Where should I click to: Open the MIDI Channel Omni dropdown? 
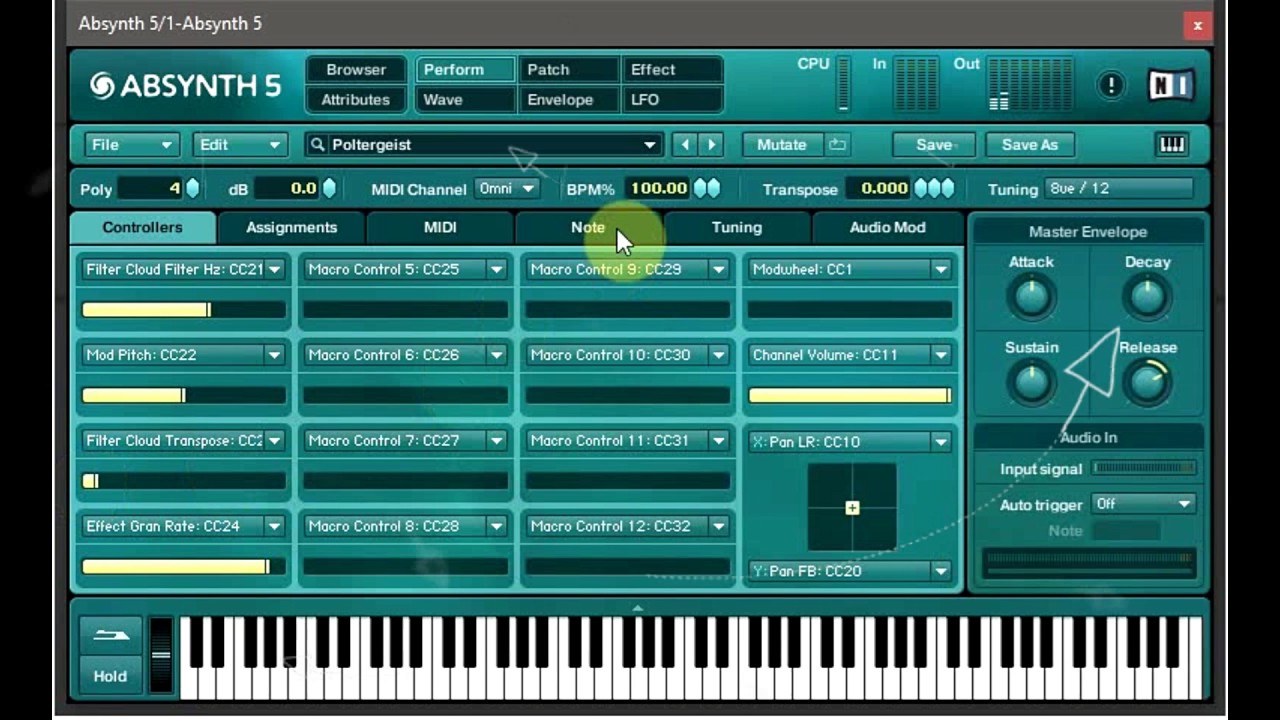tap(507, 188)
